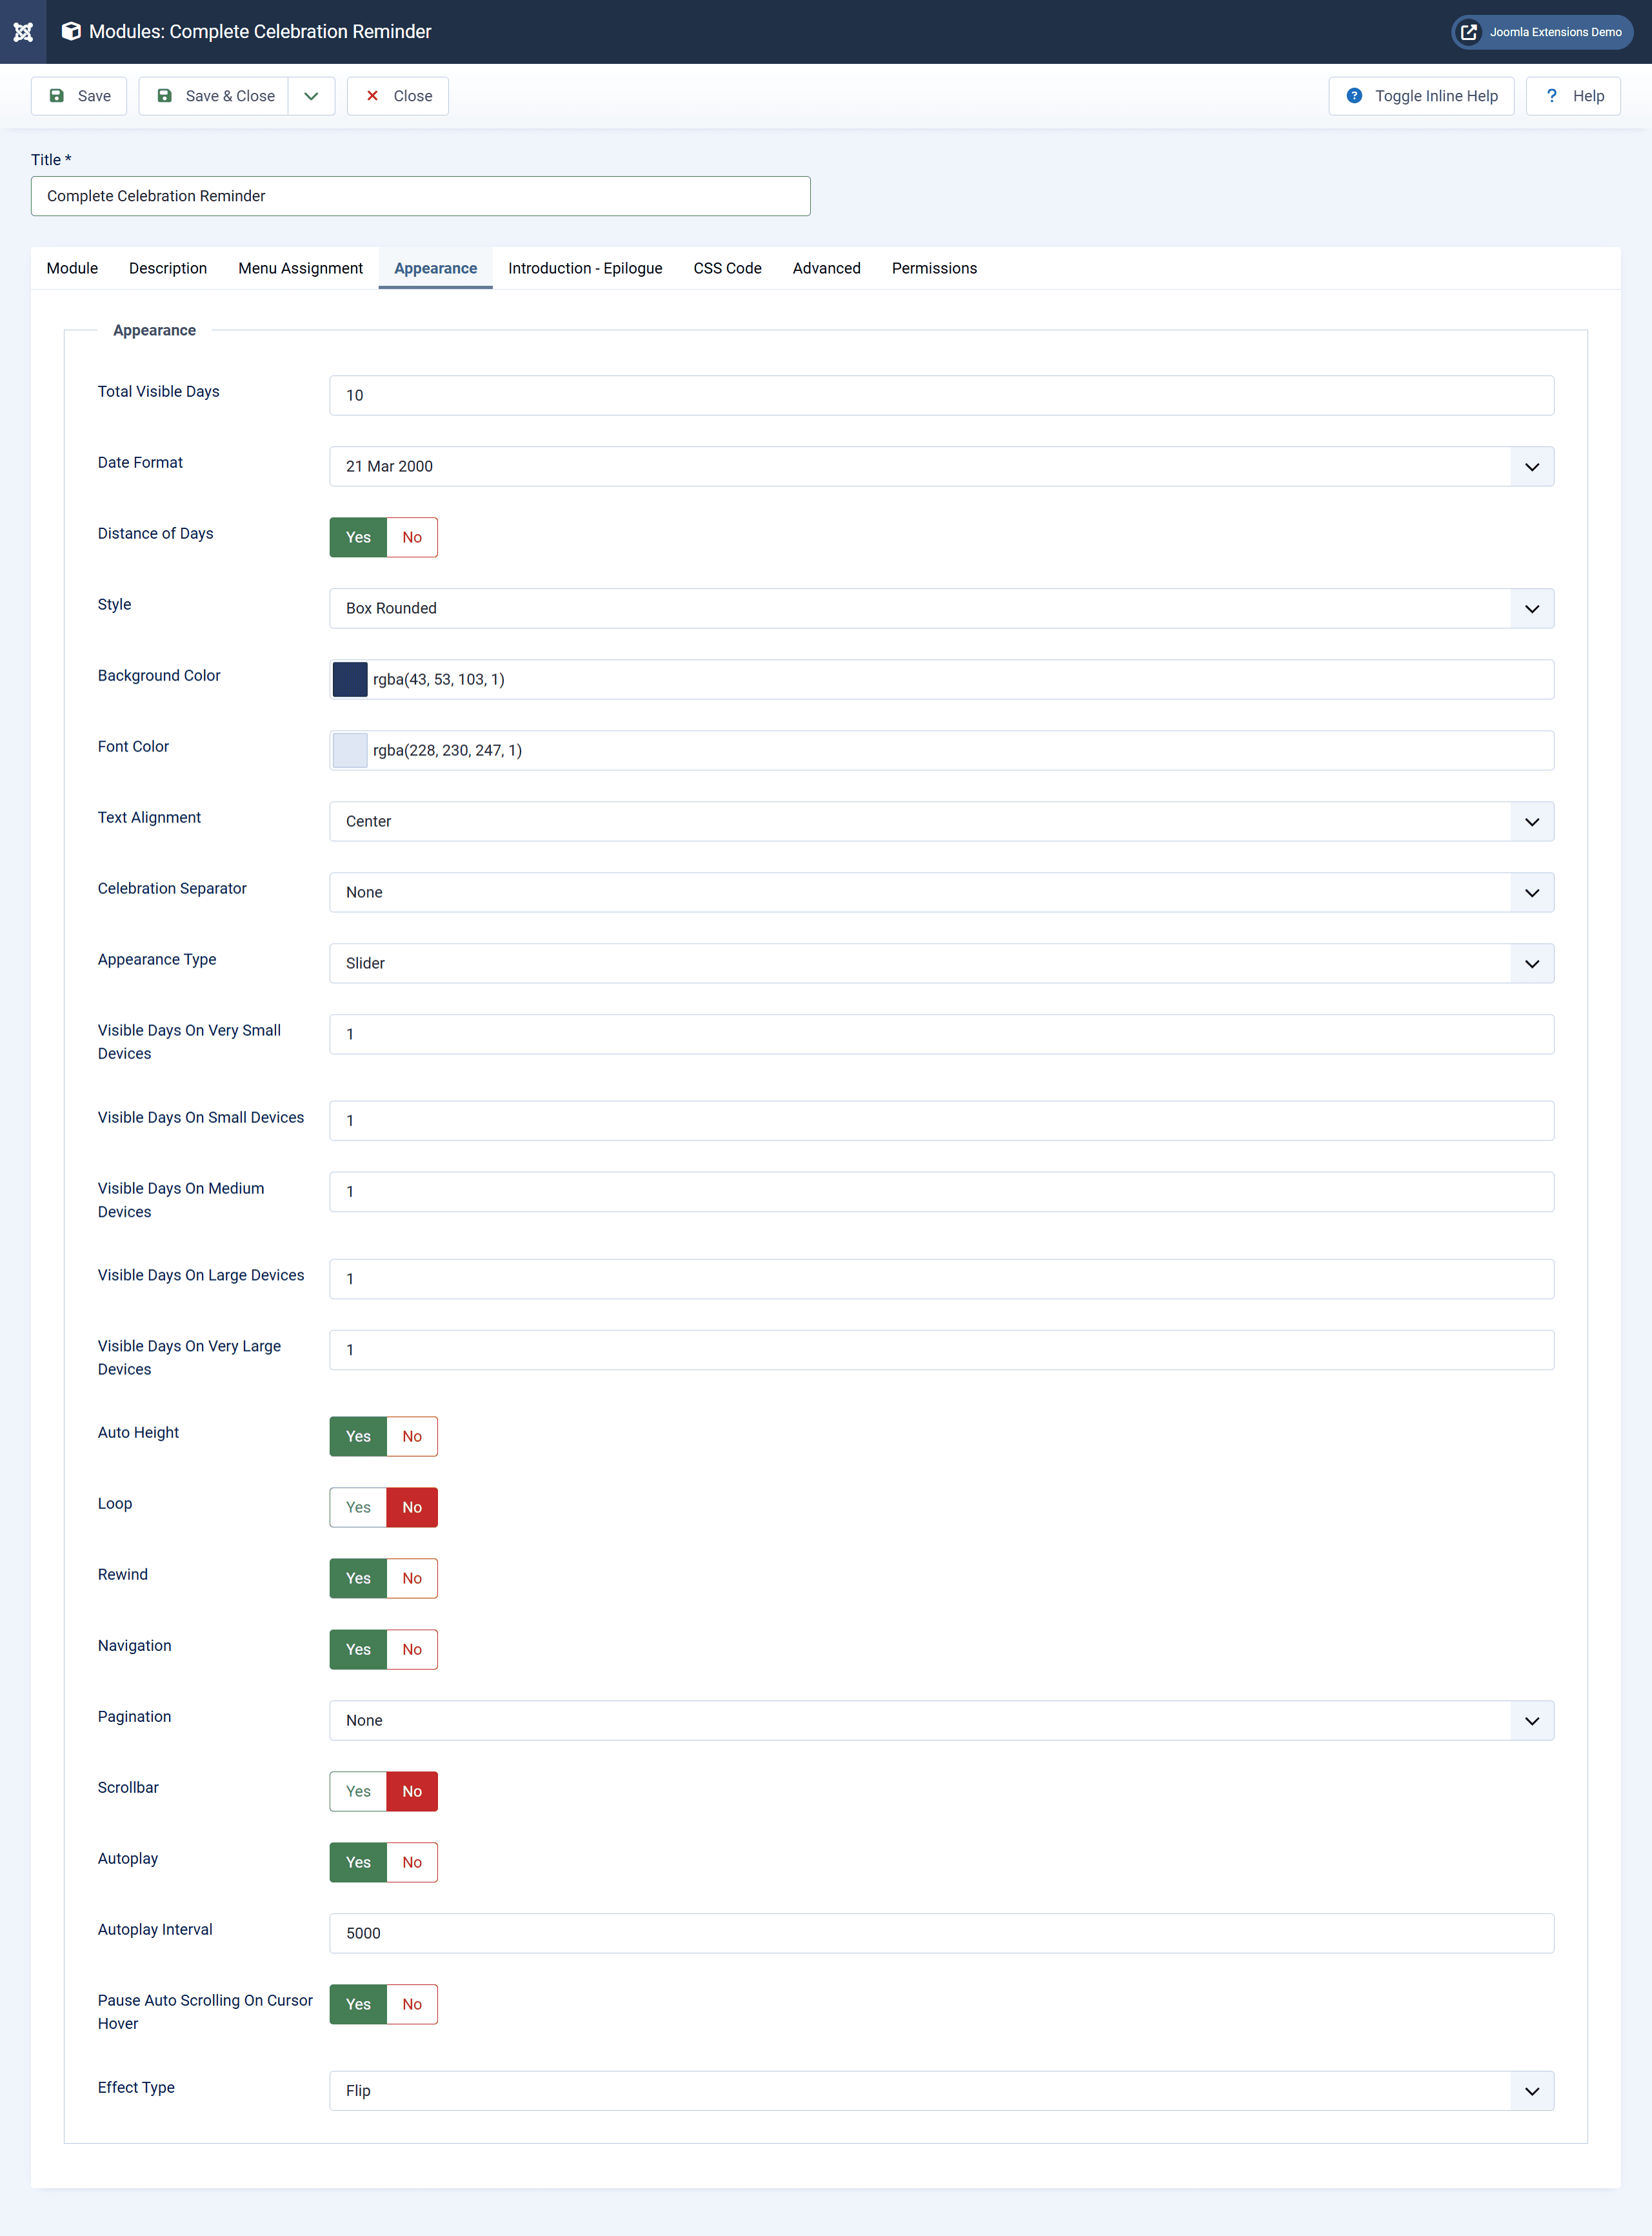The height and width of the screenshot is (2236, 1652).
Task: Switch to the Module tab
Action: point(72,268)
